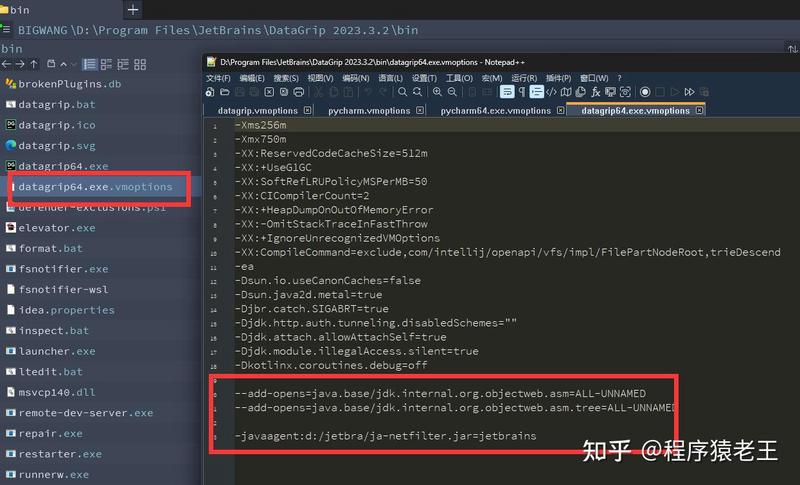Open the 设置(T) menu
Screen dimensions: 800x485
click(x=424, y=78)
